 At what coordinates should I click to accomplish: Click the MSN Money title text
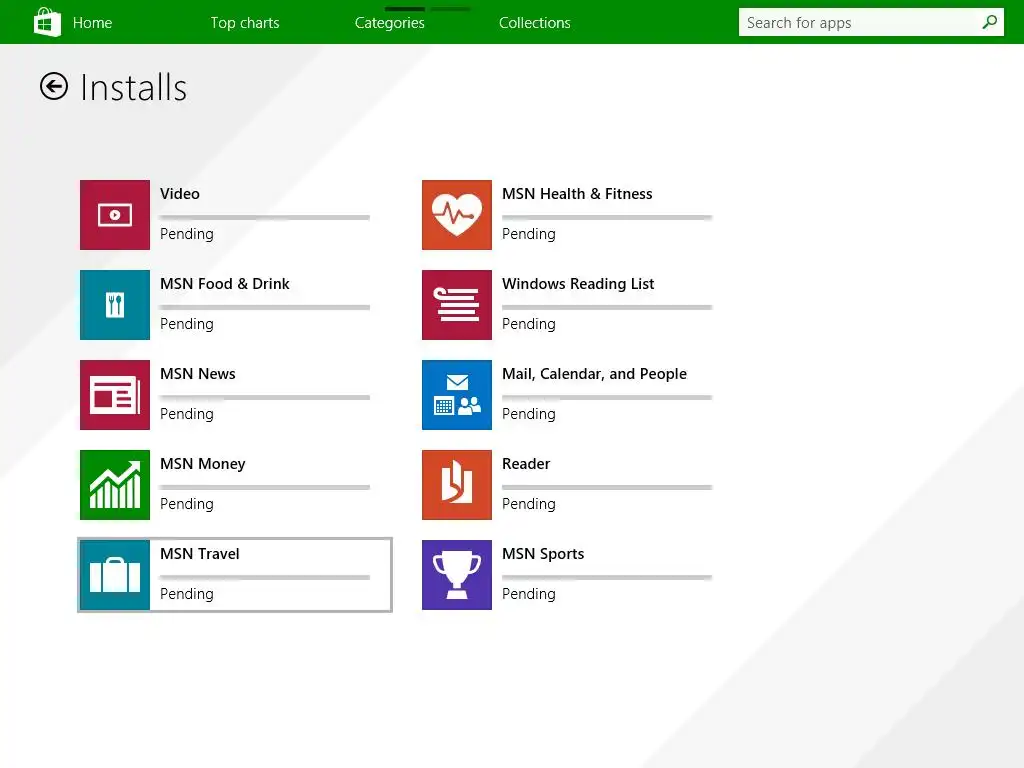202,464
